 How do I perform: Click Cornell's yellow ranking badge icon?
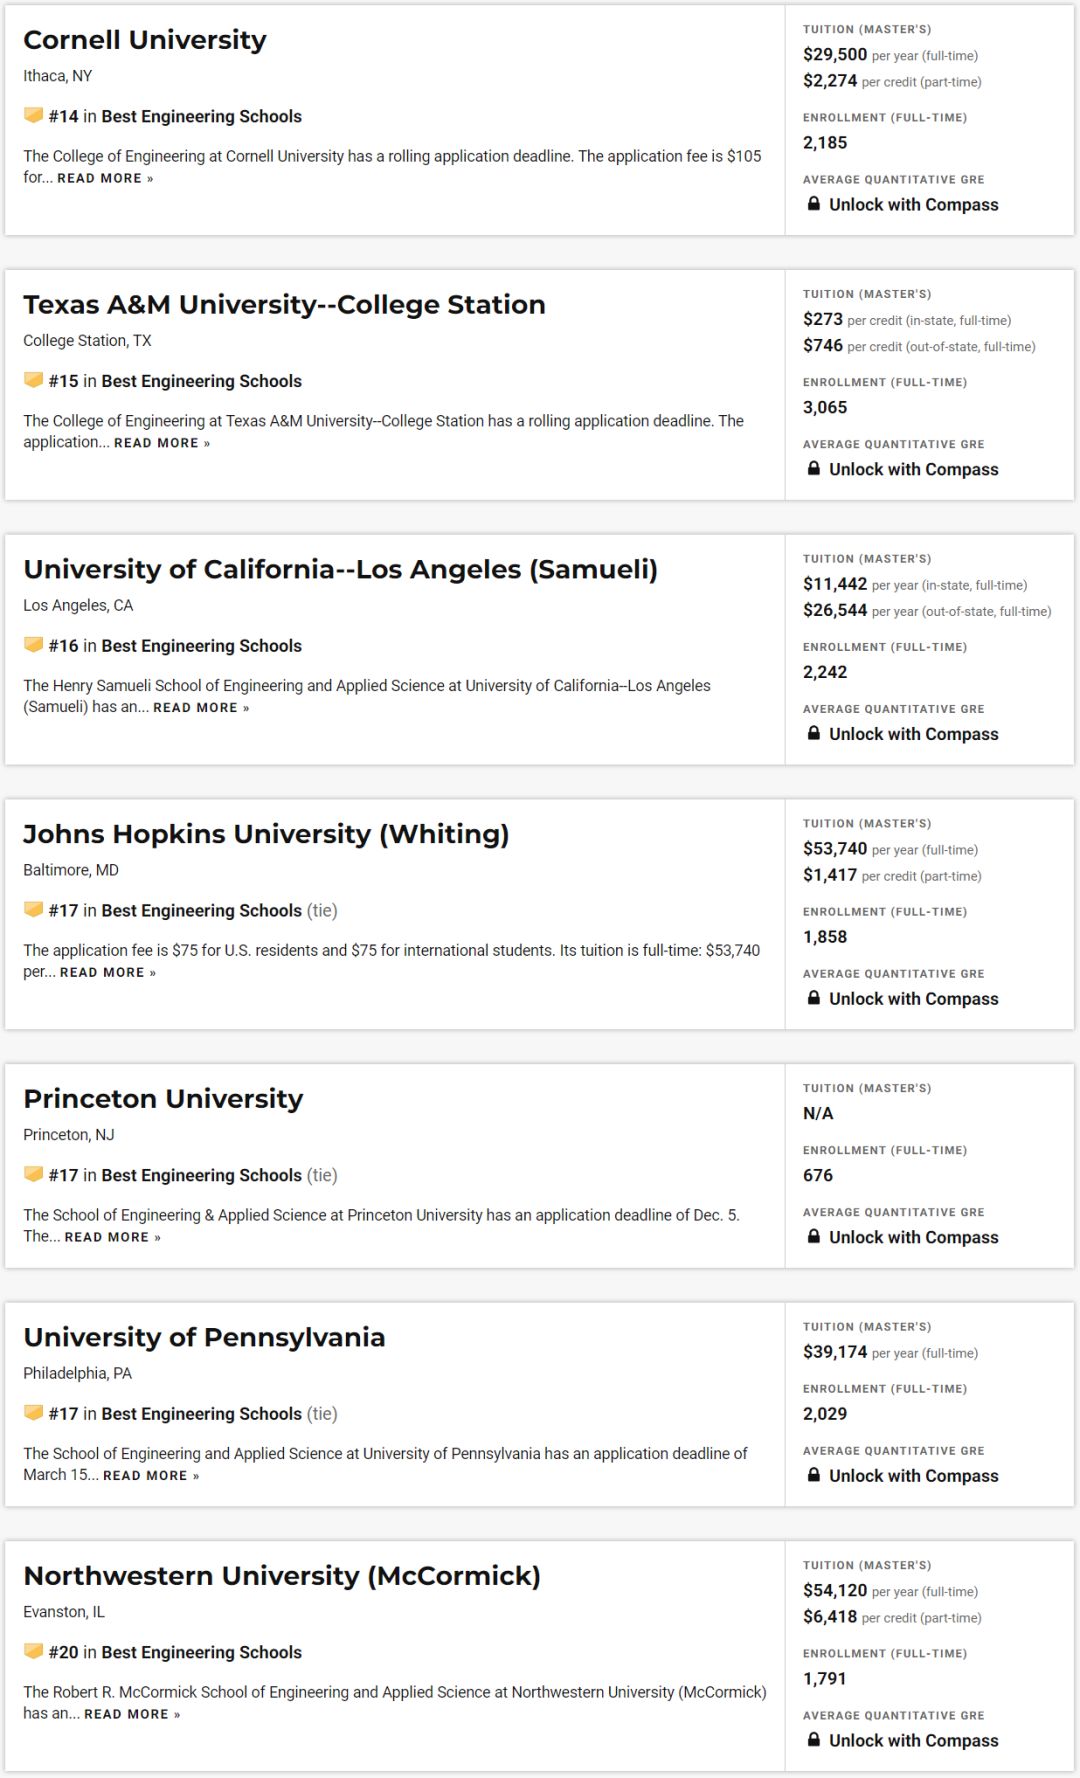click(34, 116)
